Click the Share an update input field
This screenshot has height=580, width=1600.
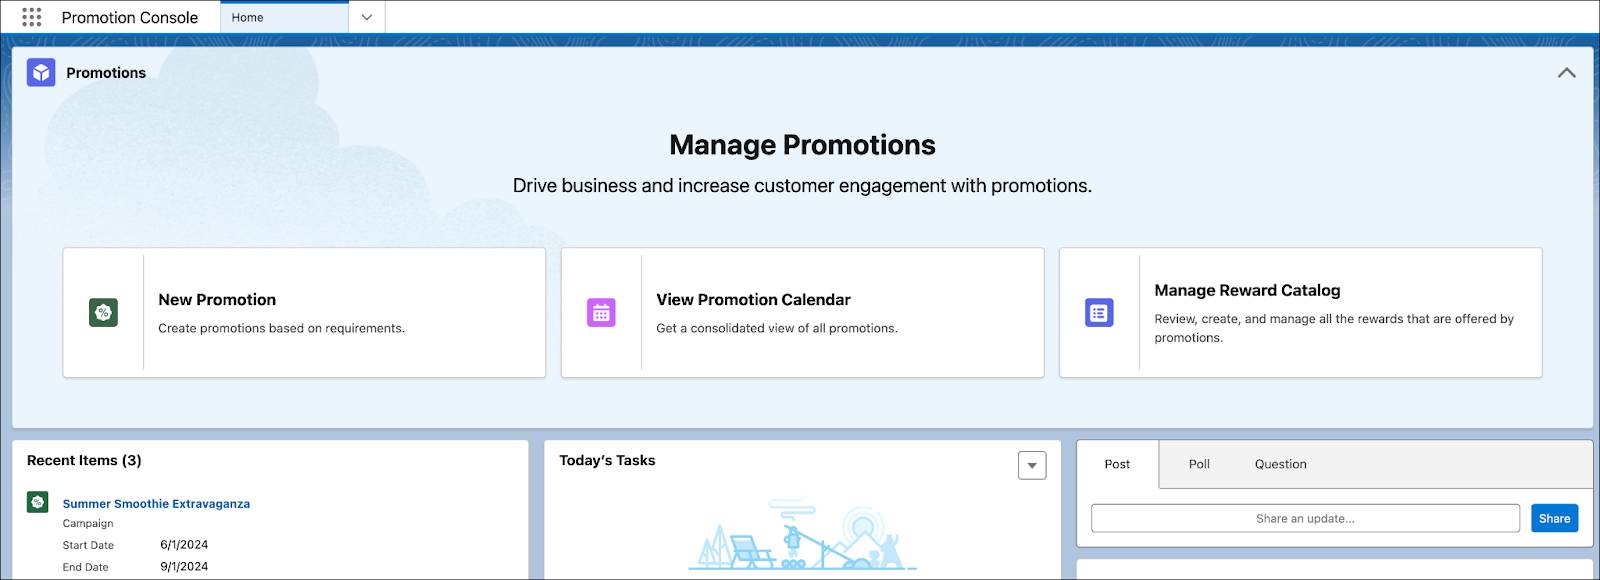1305,518
